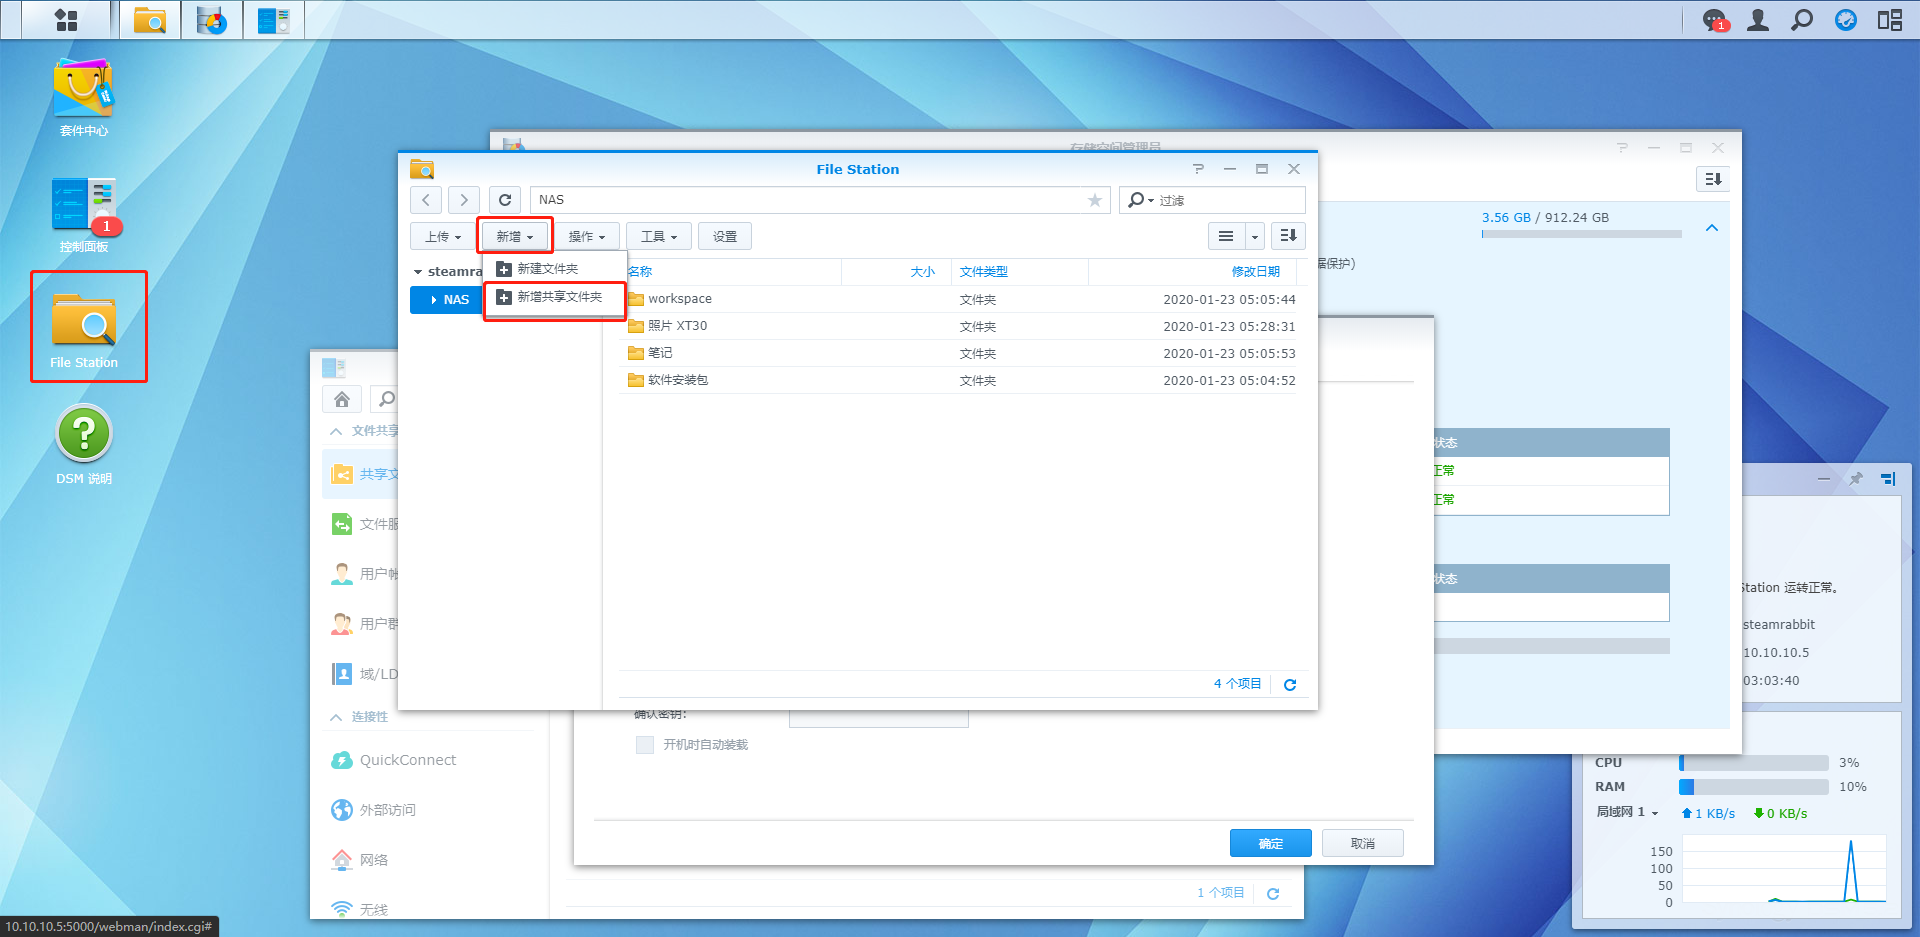Screen dimensions: 1920x937
Task: Open the Upload dropdown in File Station
Action: 443,237
